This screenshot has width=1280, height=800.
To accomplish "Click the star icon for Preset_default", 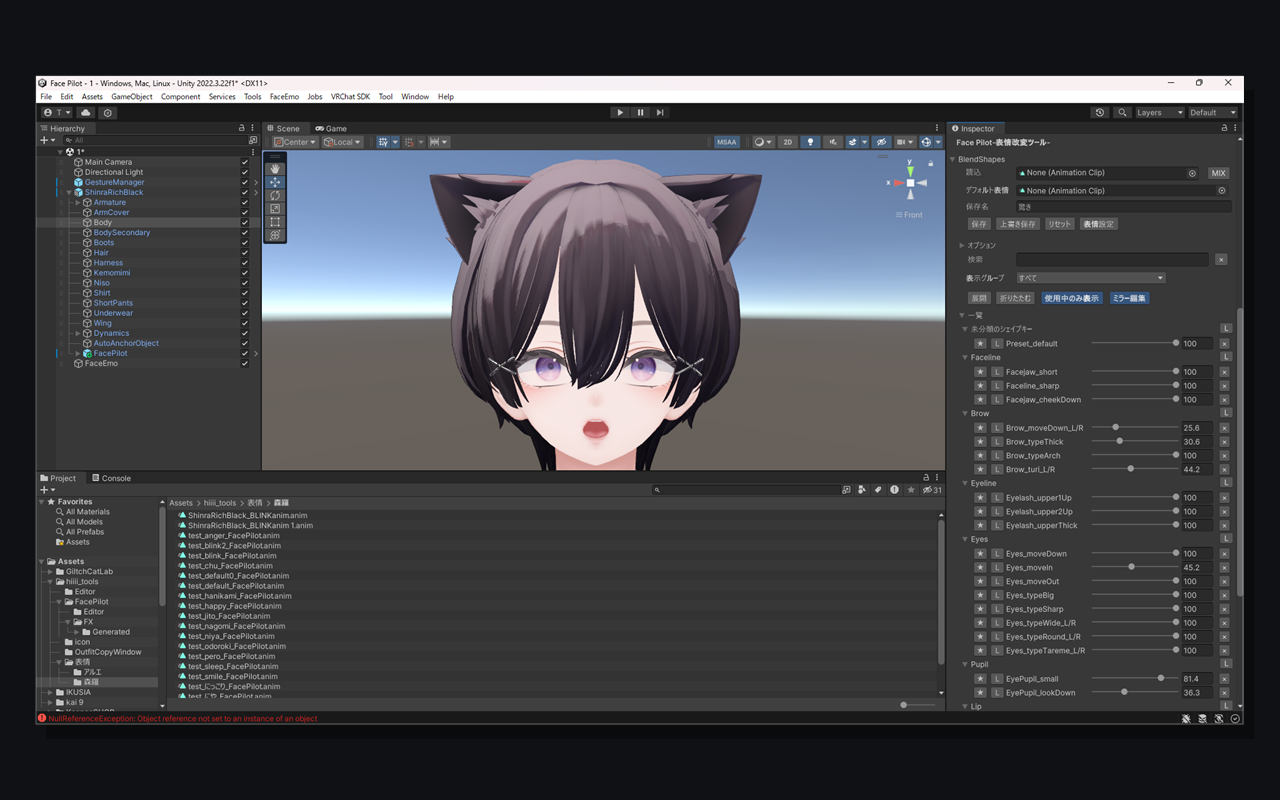I will 980,344.
